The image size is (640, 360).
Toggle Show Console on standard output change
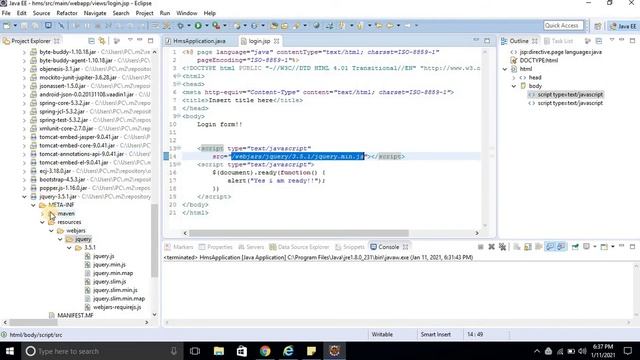550,247
